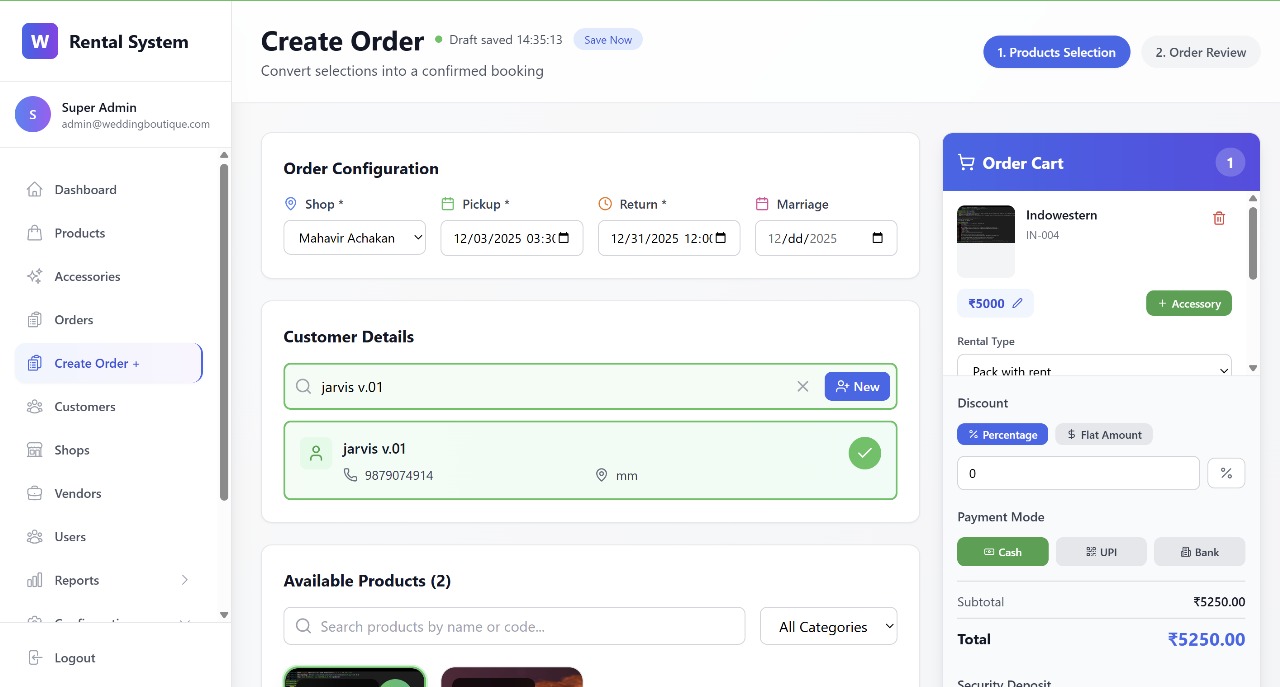Screen dimensions: 1280x687
Task: Open the Vendors sidebar section
Action: point(78,493)
